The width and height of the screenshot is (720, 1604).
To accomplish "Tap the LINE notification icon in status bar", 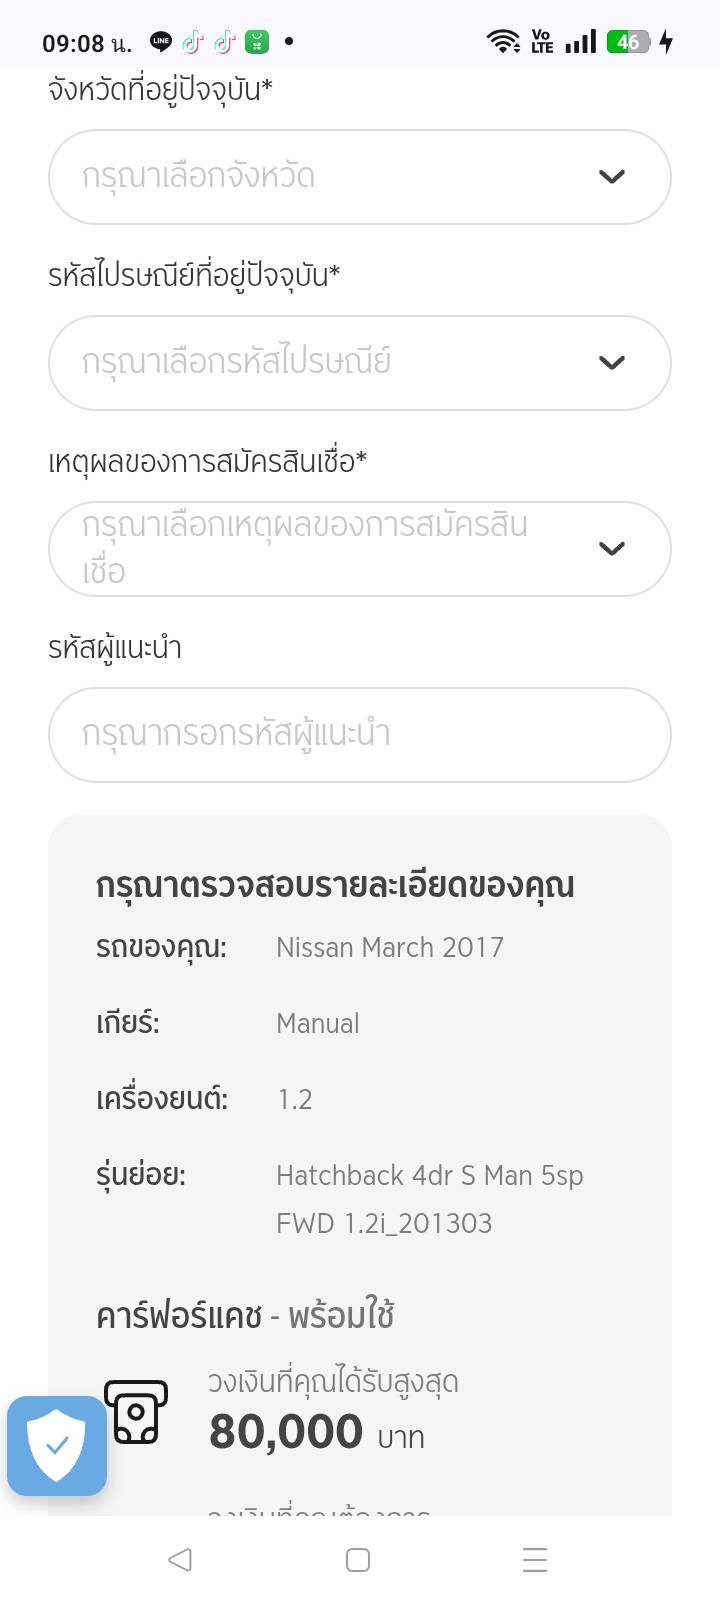I will (x=160, y=42).
